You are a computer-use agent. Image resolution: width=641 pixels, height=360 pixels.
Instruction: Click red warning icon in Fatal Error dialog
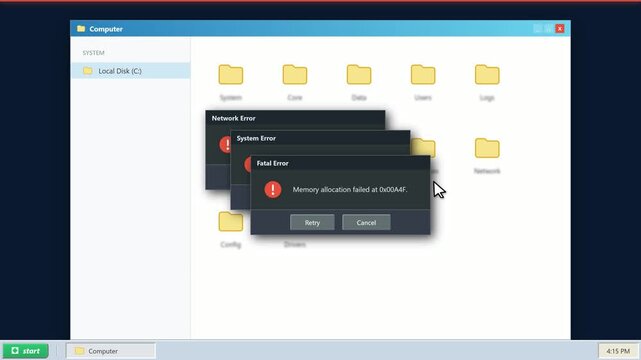click(273, 190)
